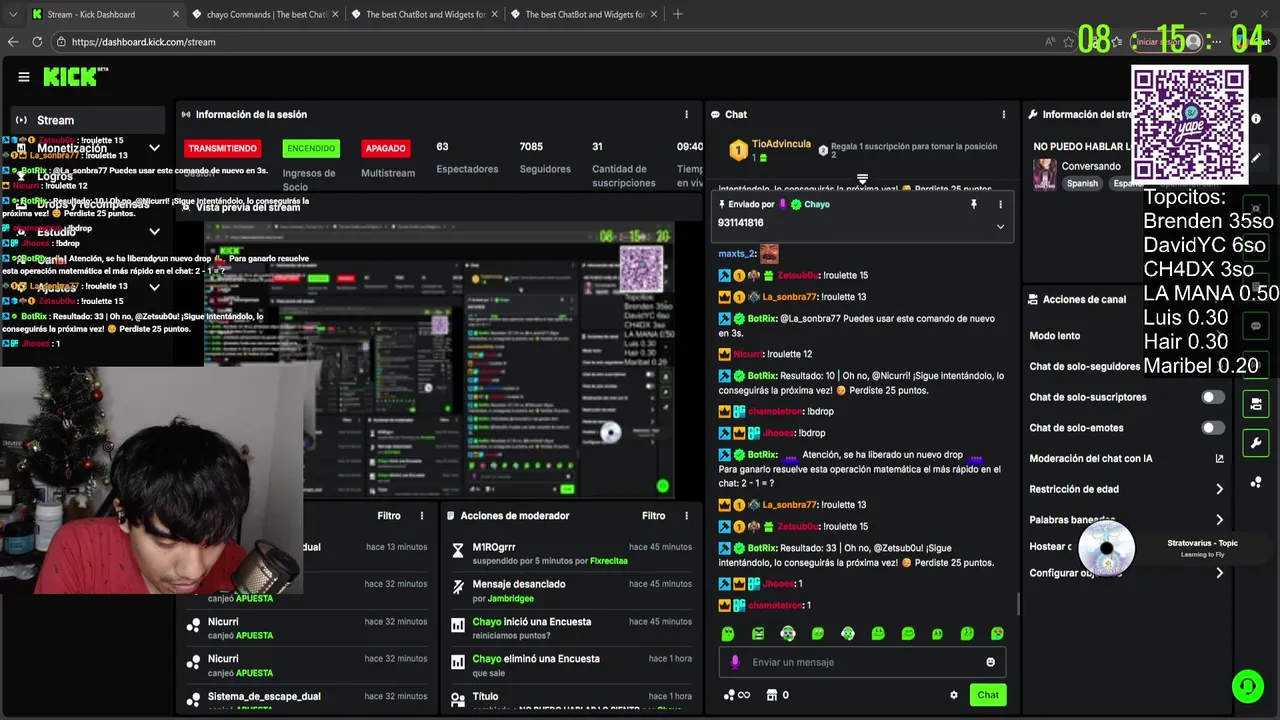This screenshot has width=1280, height=720.
Task: Click Nicurri's name on the !roulette 12 message
Action: 746,354
